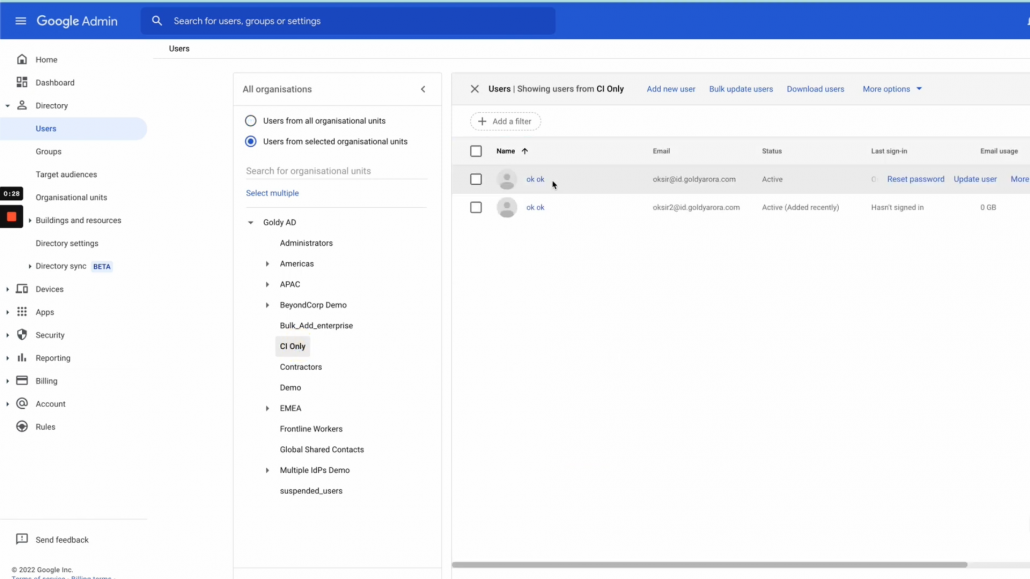Viewport: 1030px width, 579px height.
Task: Click the Home icon in sidebar
Action: tap(22, 60)
